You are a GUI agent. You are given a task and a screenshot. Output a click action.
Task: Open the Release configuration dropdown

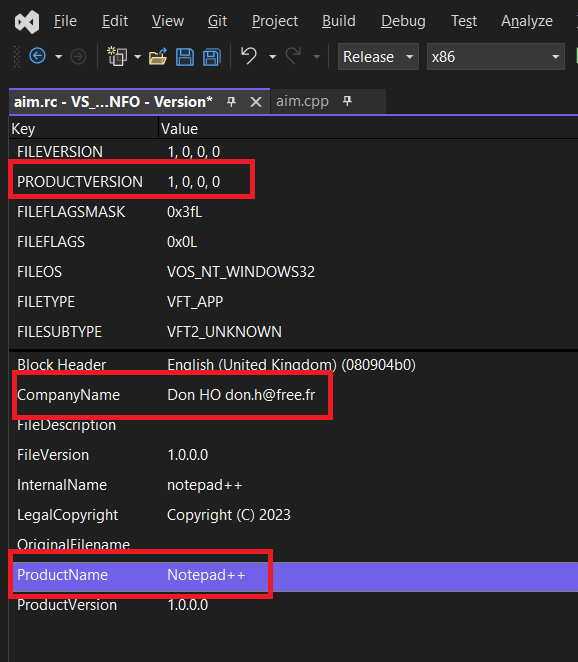378,57
